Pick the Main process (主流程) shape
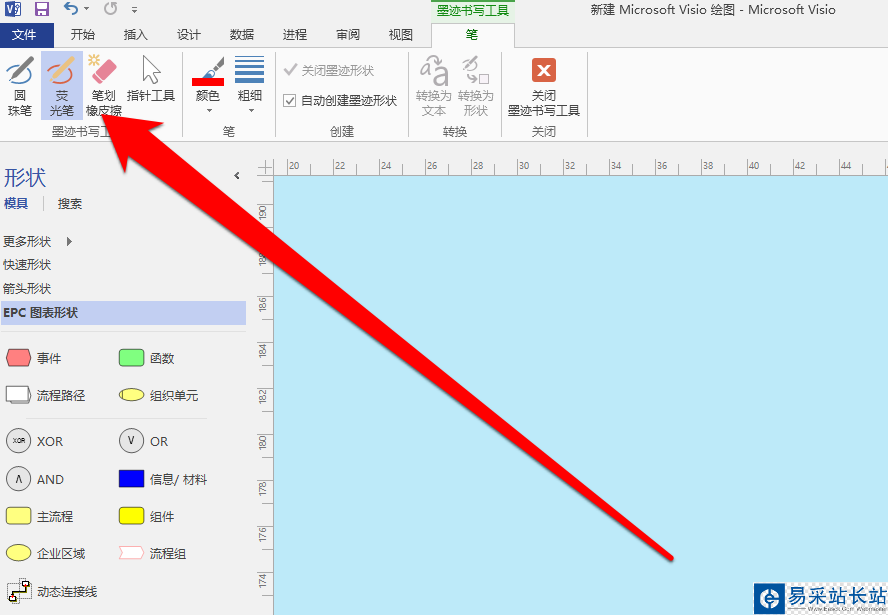 pos(40,516)
